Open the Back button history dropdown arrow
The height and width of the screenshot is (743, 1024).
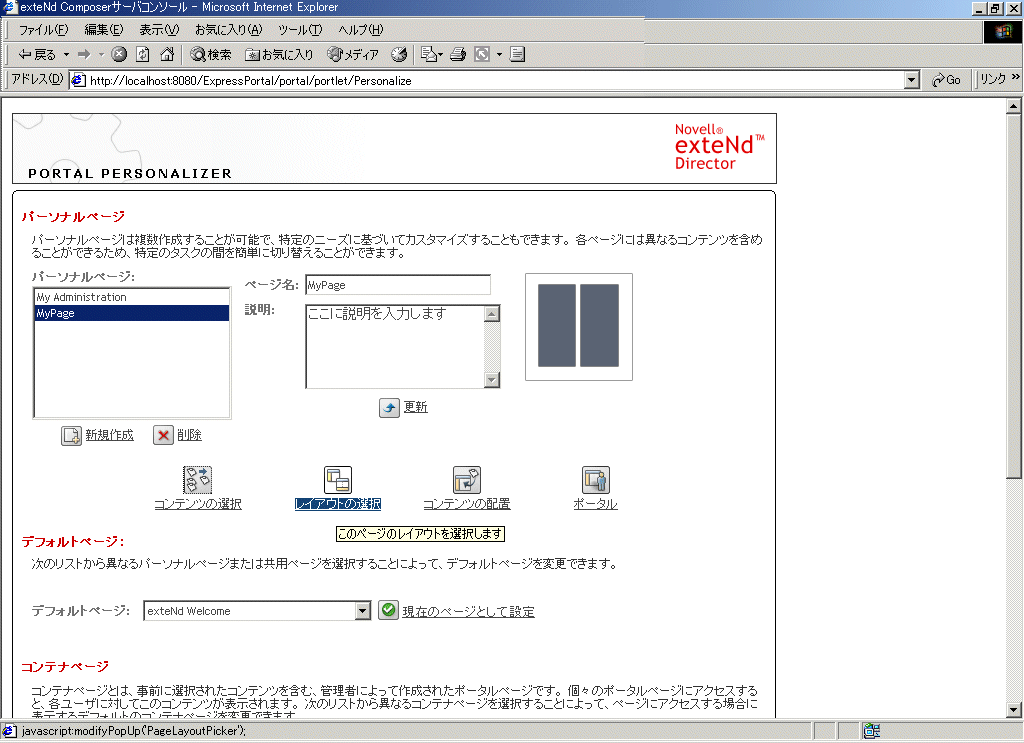coord(66,55)
